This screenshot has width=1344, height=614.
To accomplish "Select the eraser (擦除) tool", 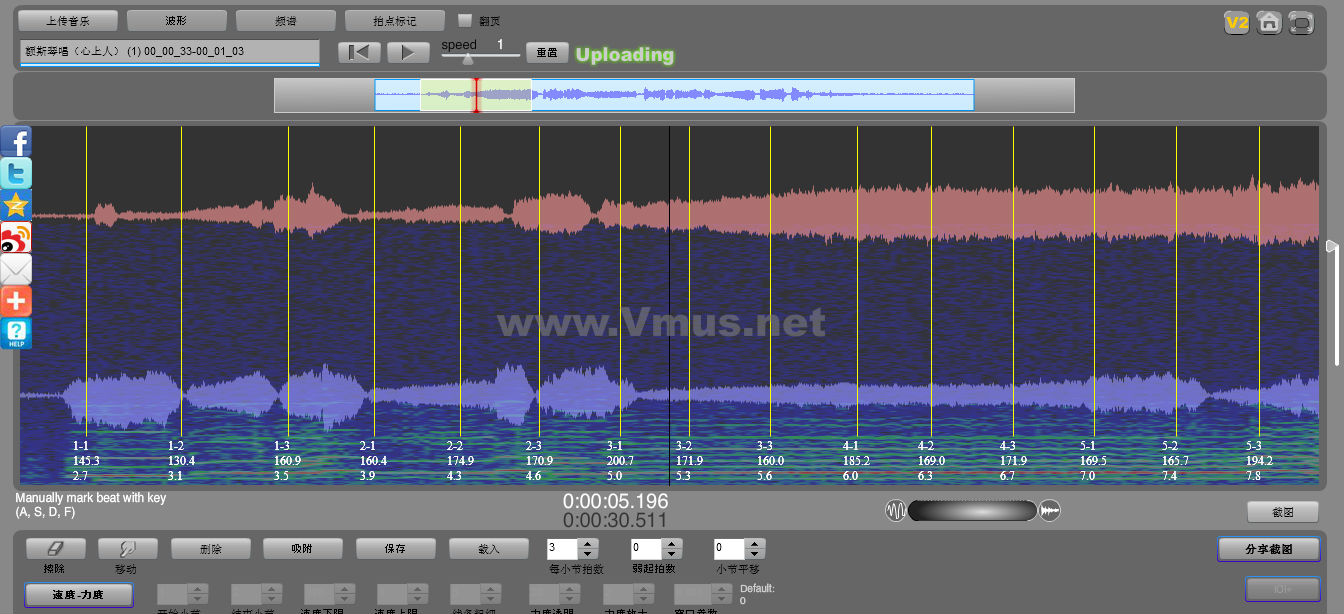I will pos(55,548).
